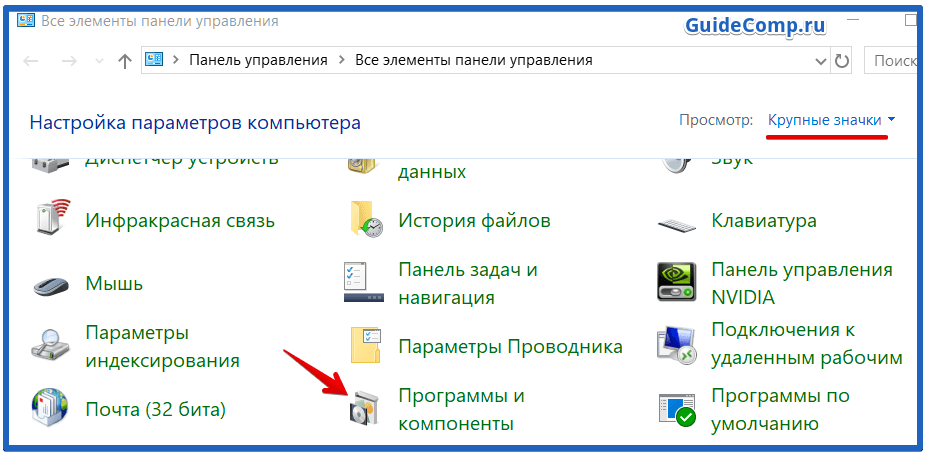Open Панель управления NVIDIA link
This screenshot has width=928, height=455.
click(x=802, y=283)
